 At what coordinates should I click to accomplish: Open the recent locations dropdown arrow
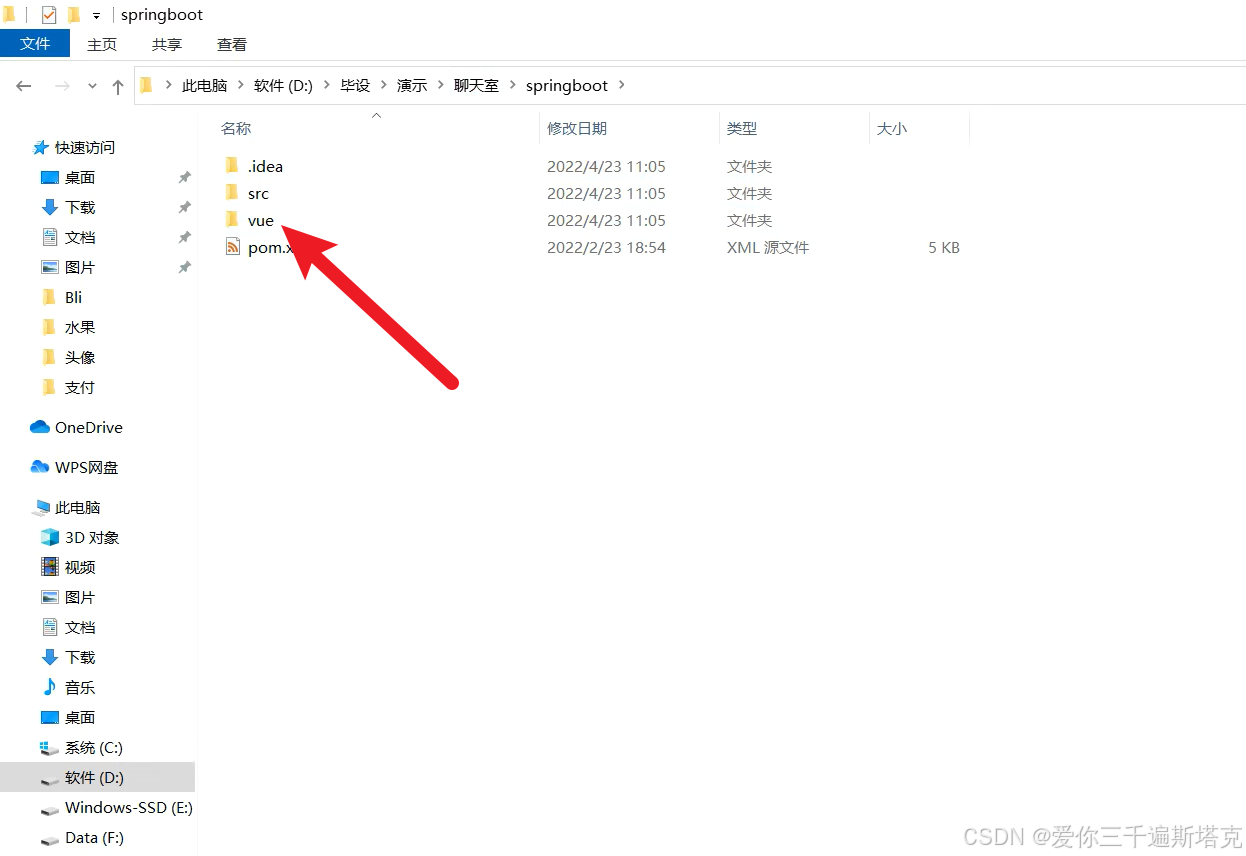(x=91, y=86)
